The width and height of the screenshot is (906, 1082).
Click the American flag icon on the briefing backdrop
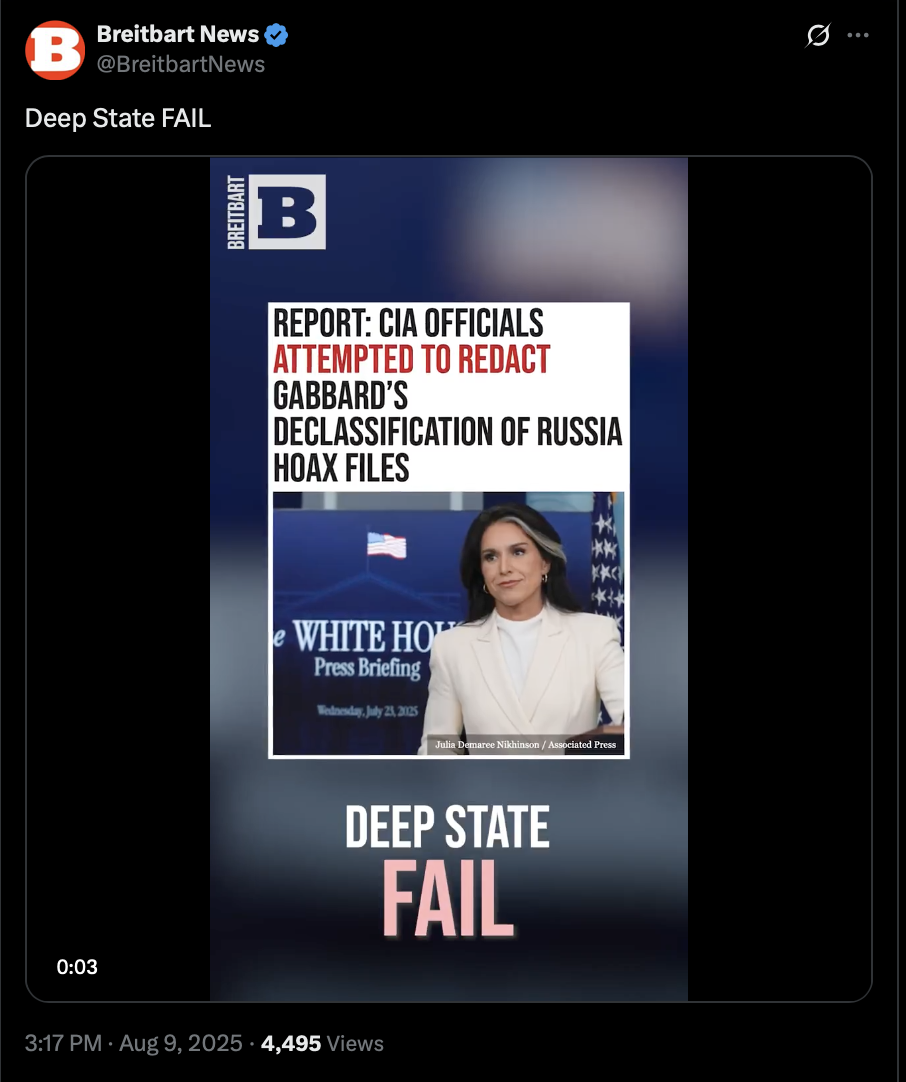(x=386, y=545)
